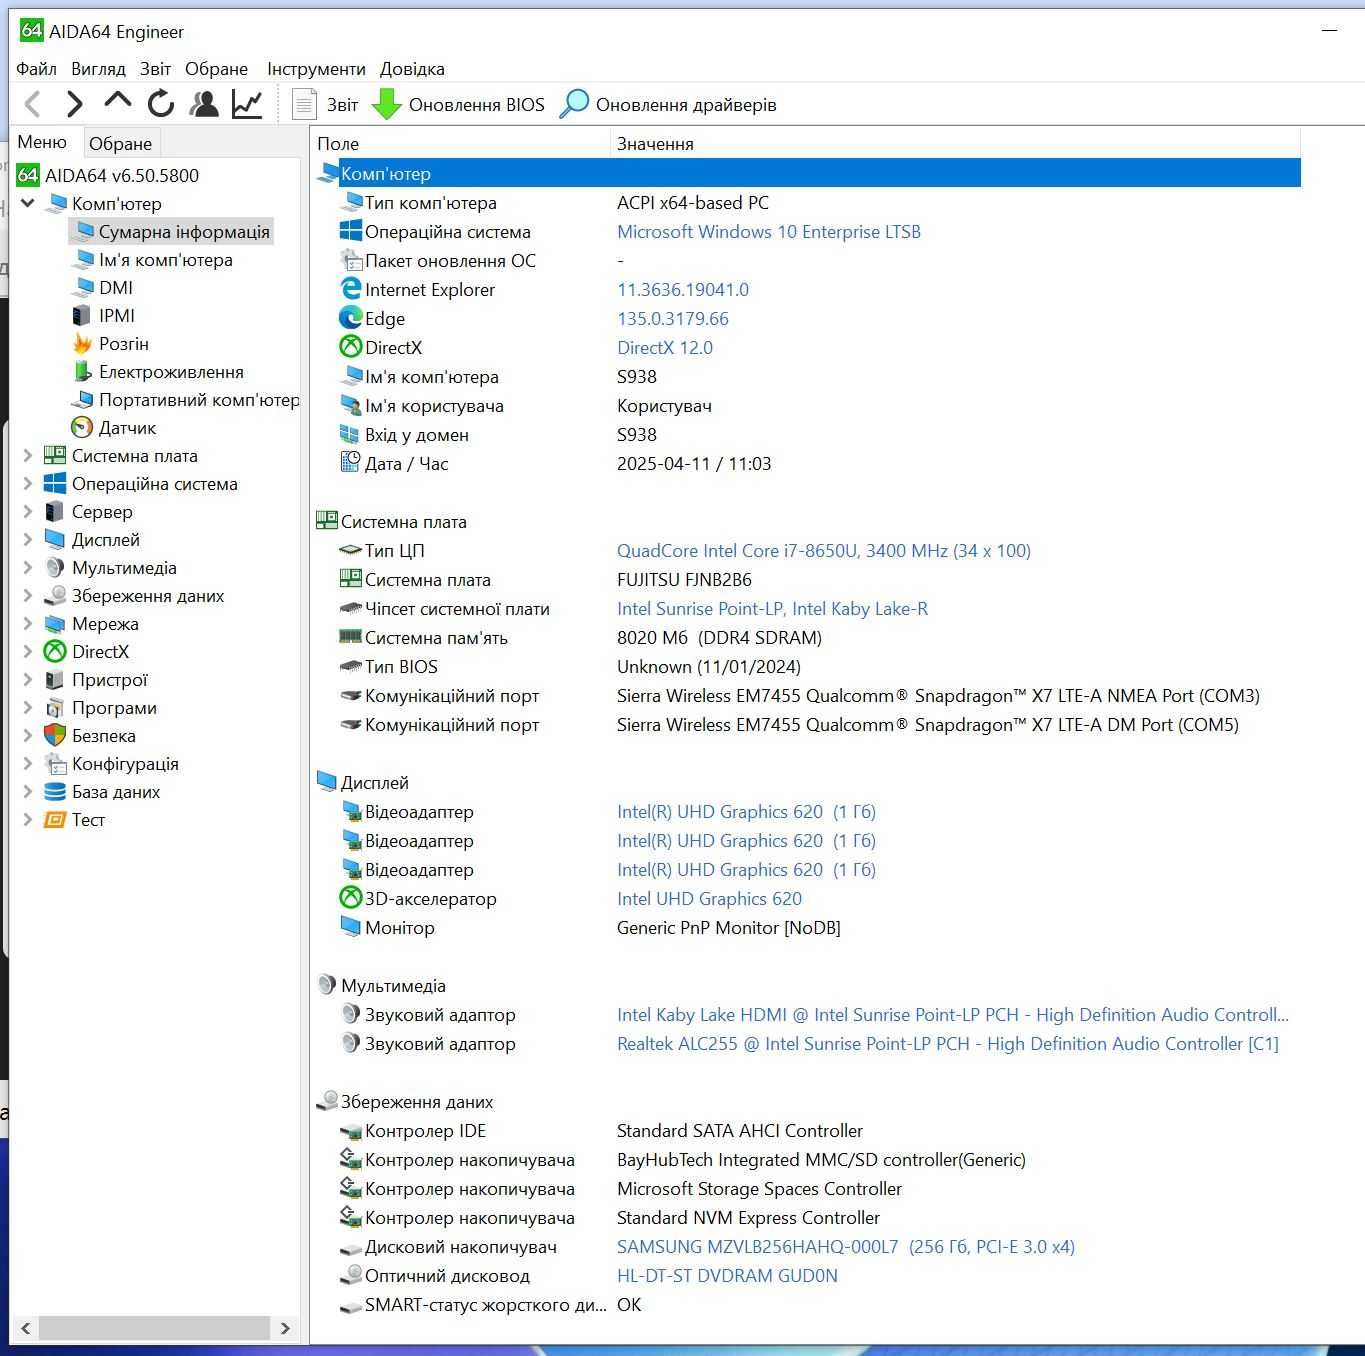The width and height of the screenshot is (1365, 1356).
Task: Expand the Пристрої tree node
Action: tap(28, 679)
